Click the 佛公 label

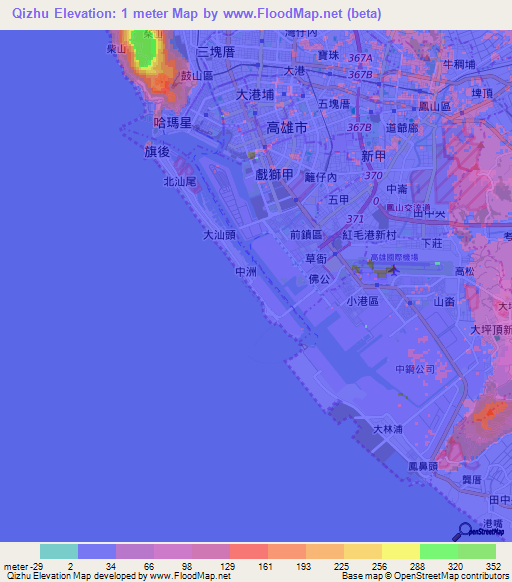coord(319,279)
